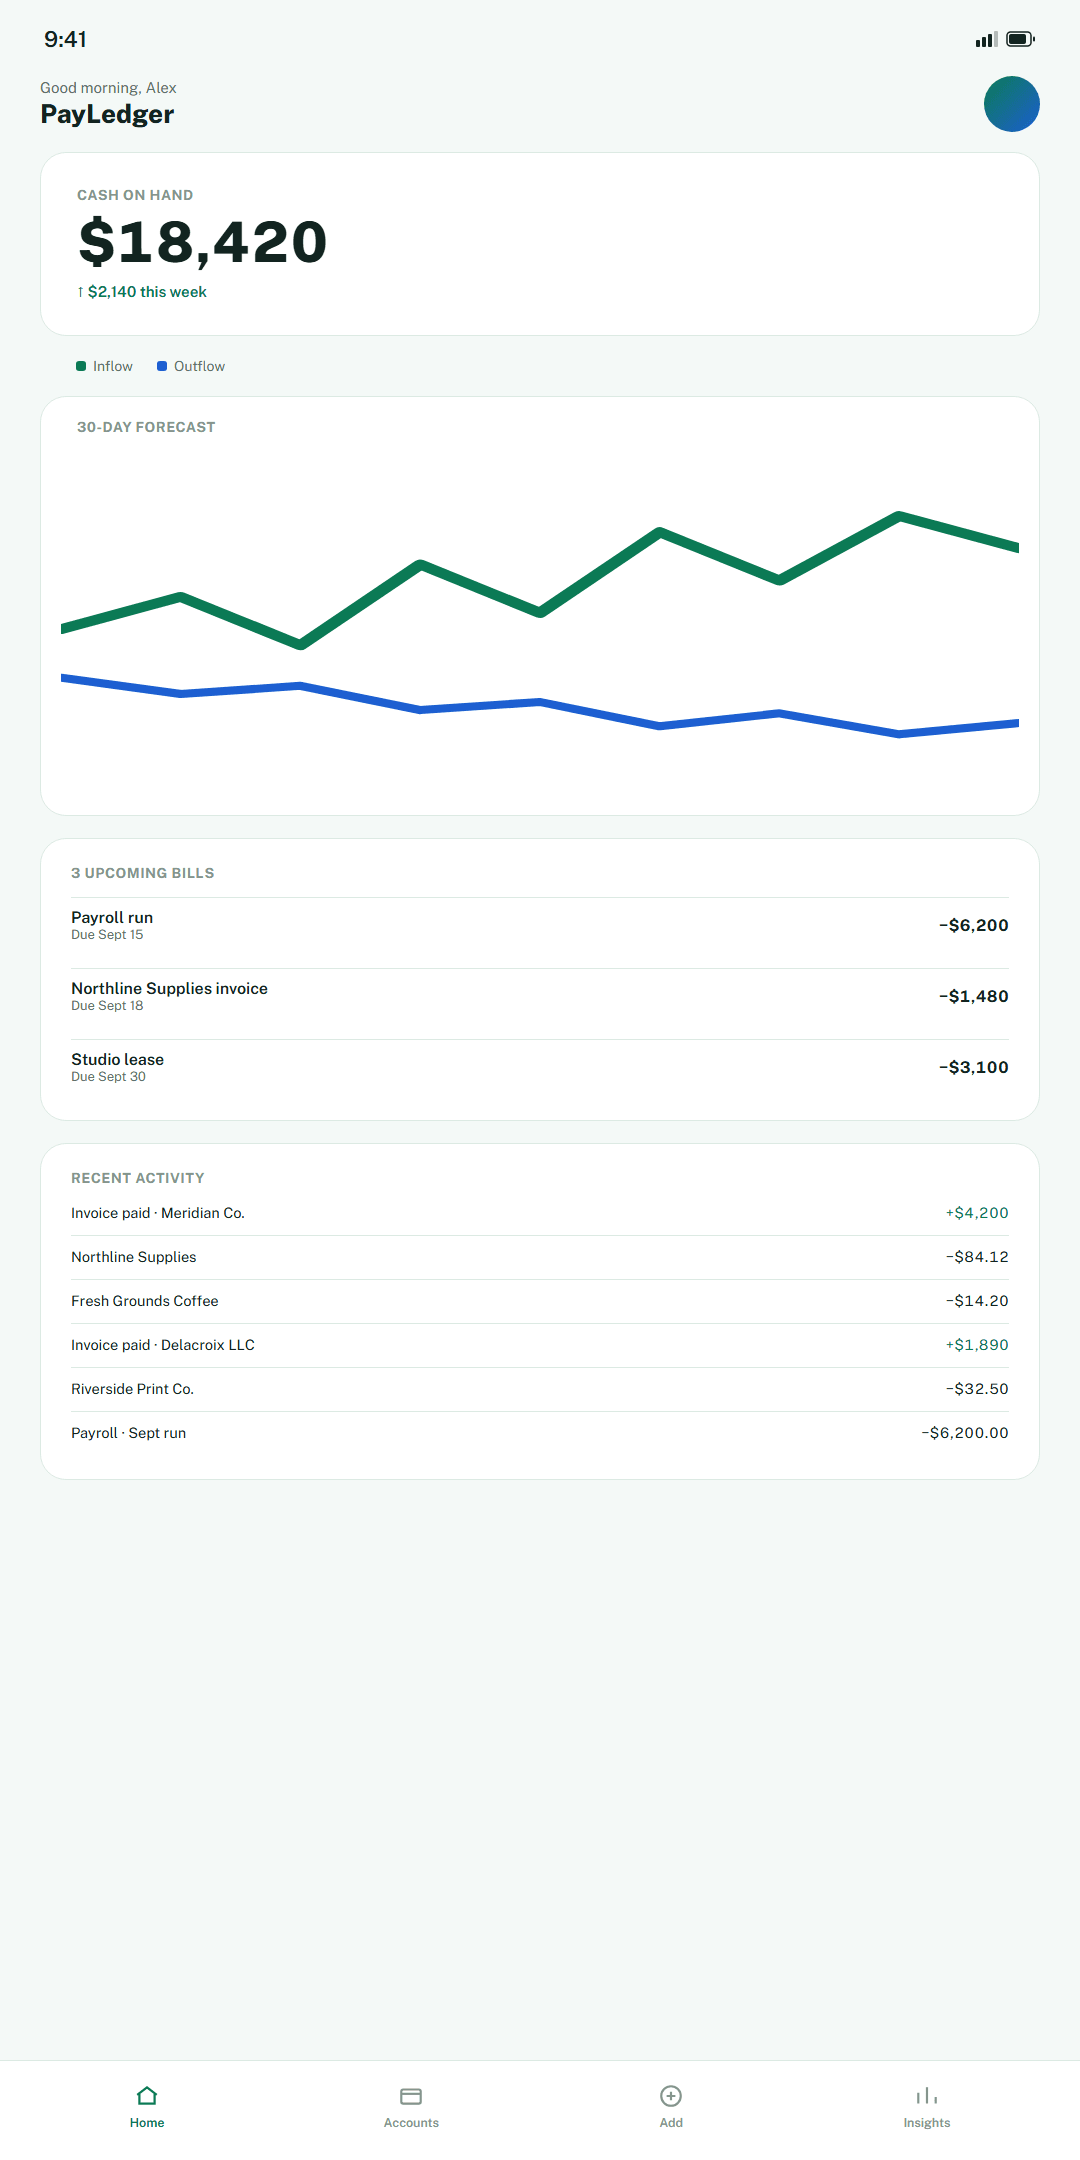Open Fresh Grounds Coffee transaction
The height and width of the screenshot is (2160, 1080).
pyautogui.click(x=540, y=1301)
